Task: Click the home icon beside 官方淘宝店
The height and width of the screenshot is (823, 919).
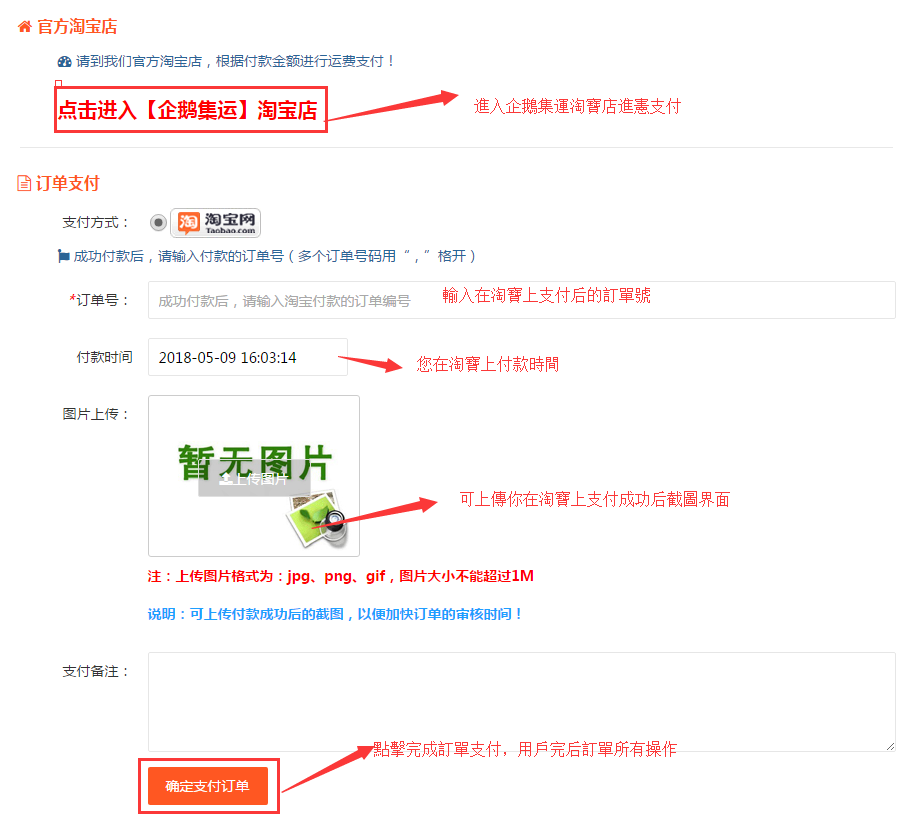Action: (x=25, y=26)
